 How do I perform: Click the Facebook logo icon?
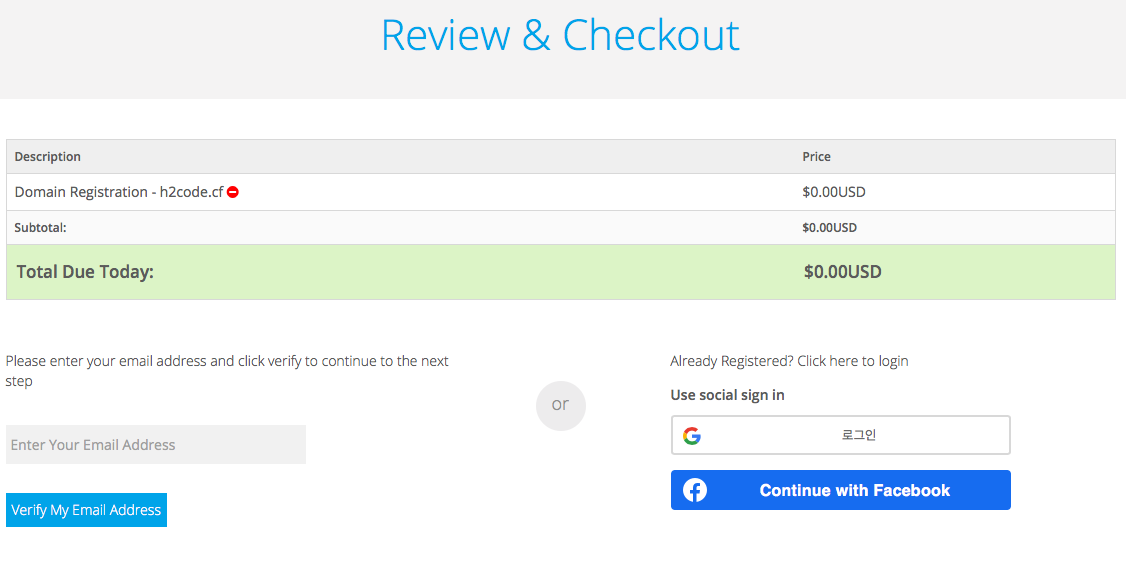pyautogui.click(x=695, y=490)
